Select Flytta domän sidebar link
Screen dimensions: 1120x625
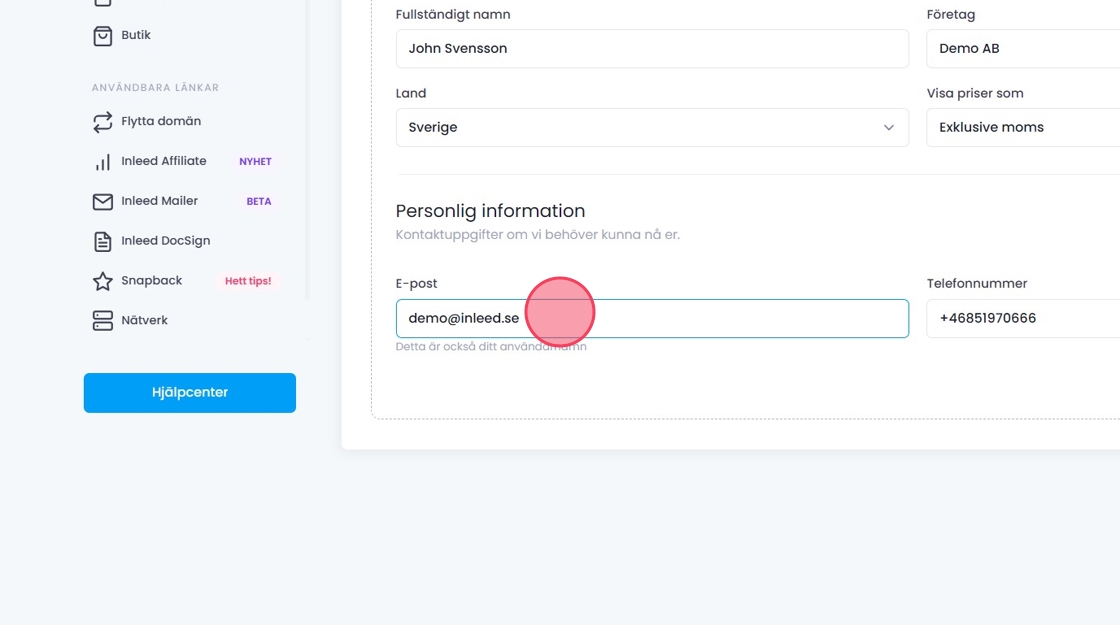pos(161,122)
